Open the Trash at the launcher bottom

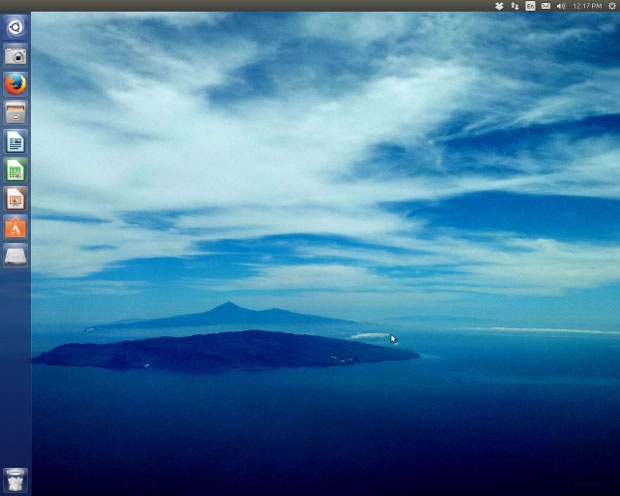(x=15, y=480)
